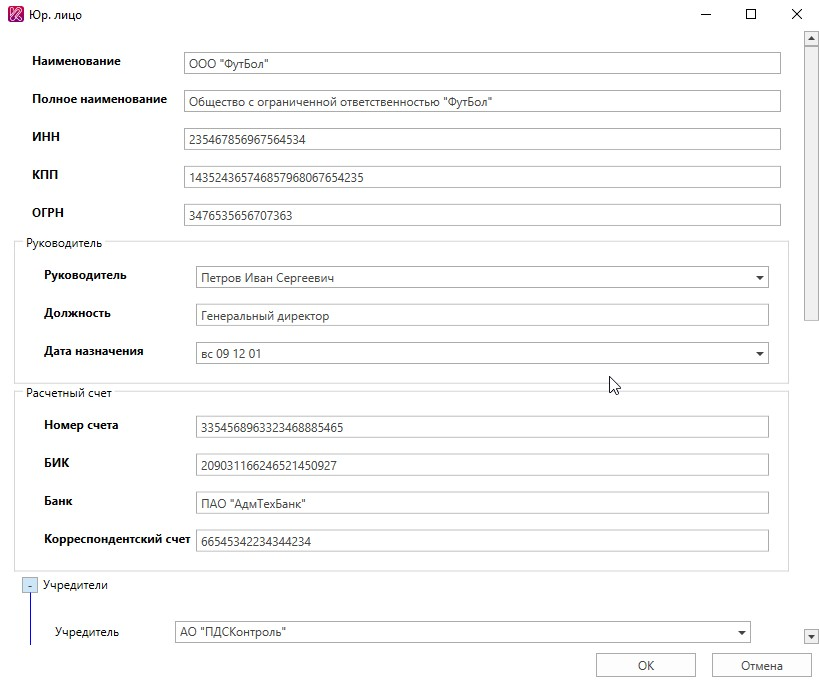The width and height of the screenshot is (819, 684).
Task: Open the Руководитель dropdown list
Action: pos(759,278)
